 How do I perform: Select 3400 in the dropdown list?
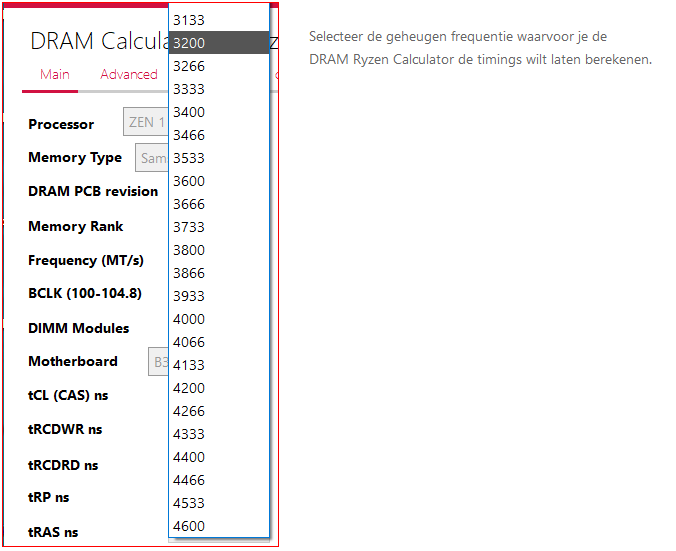(219, 112)
